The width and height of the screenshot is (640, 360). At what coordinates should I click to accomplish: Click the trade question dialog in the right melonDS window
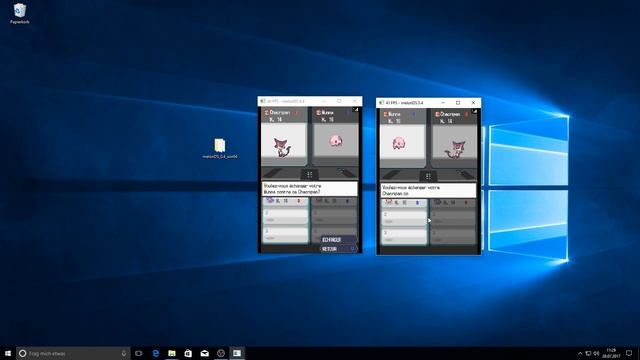coord(428,190)
